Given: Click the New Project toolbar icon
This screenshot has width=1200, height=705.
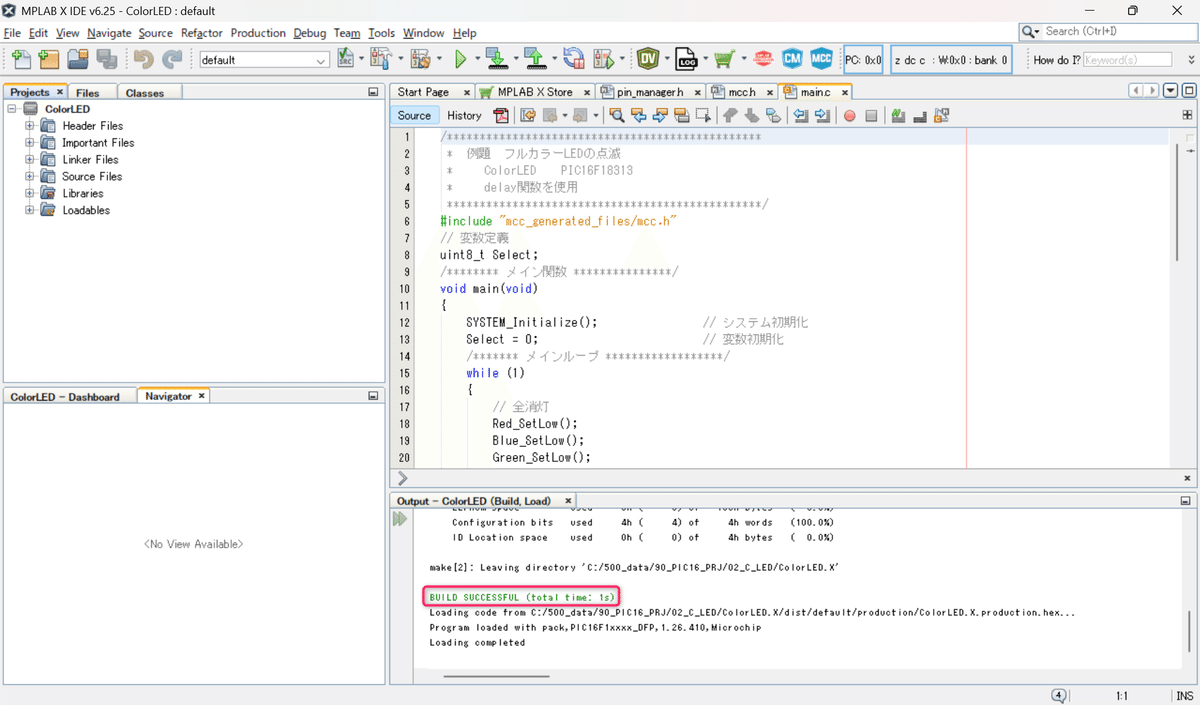Looking at the screenshot, I should coord(49,60).
